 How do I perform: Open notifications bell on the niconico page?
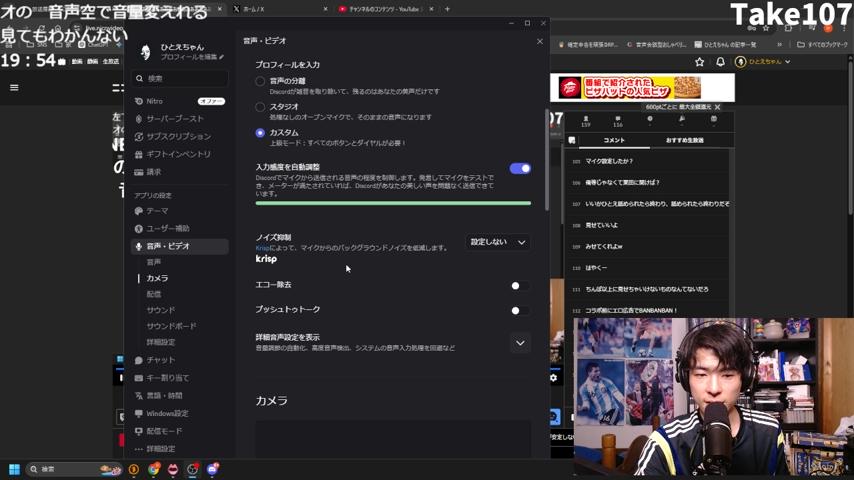[720, 62]
